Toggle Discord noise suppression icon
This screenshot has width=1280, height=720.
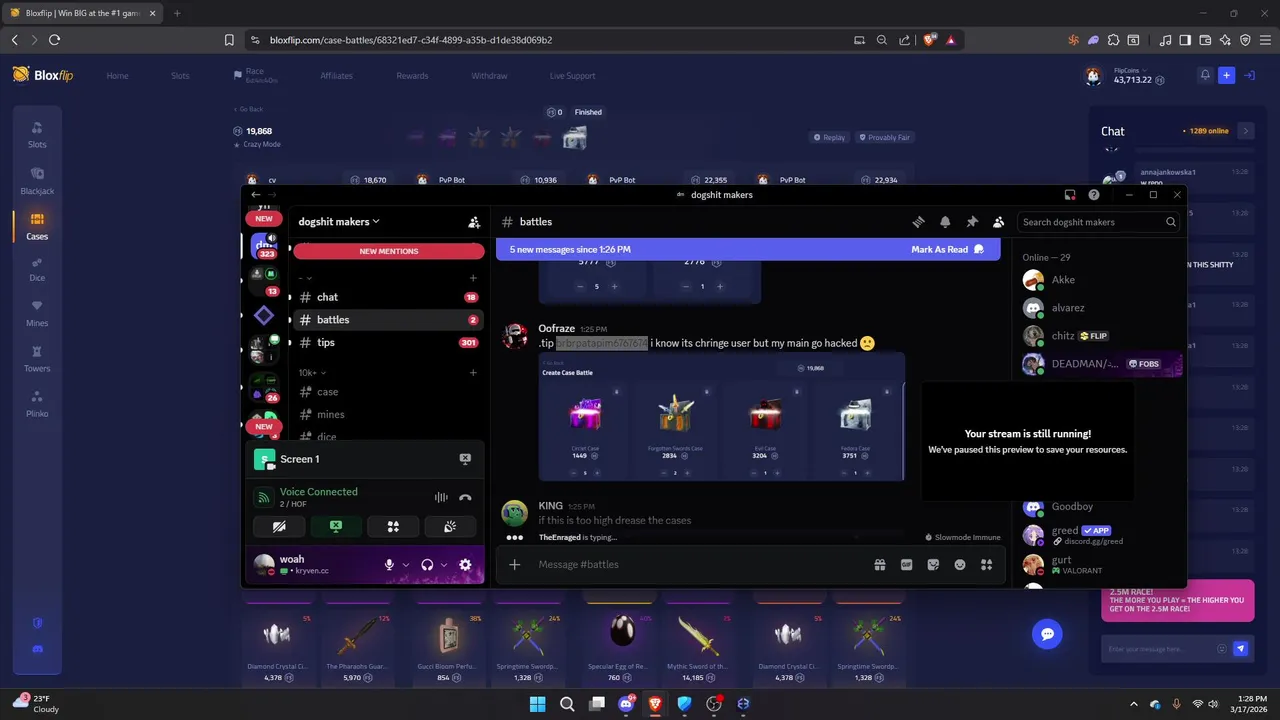(441, 497)
